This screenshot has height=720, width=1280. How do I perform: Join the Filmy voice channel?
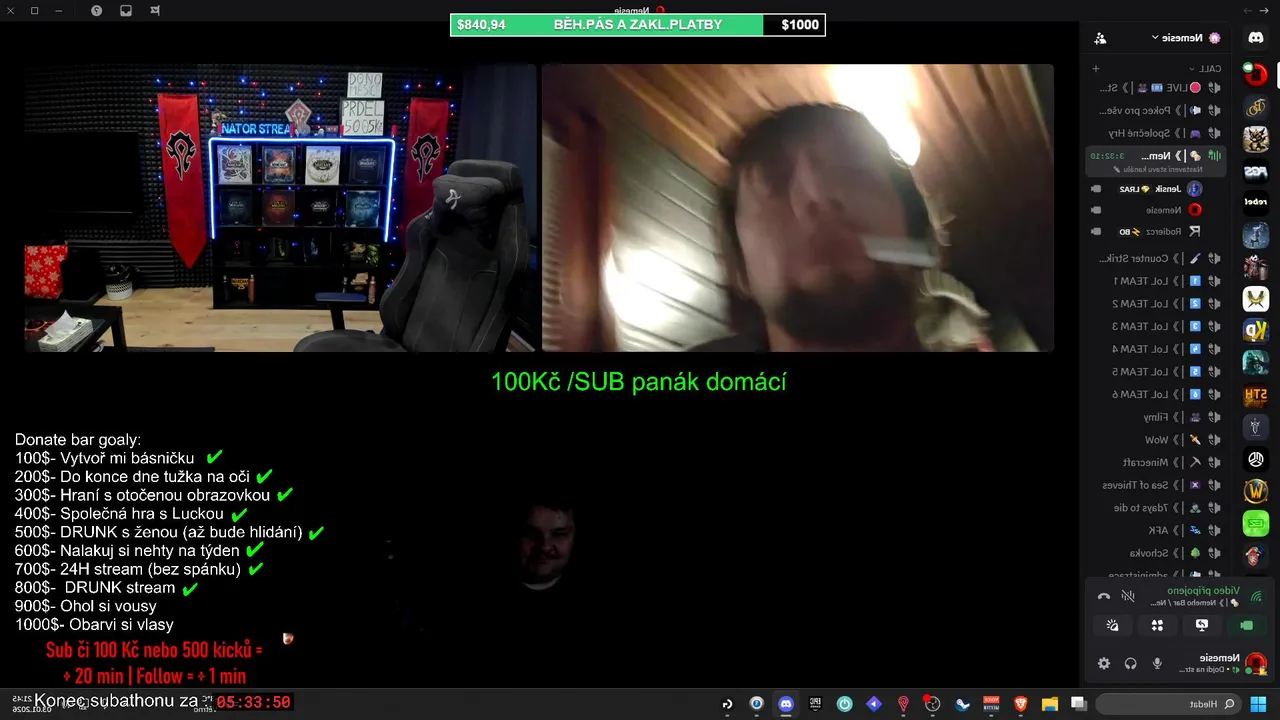tap(1157, 417)
